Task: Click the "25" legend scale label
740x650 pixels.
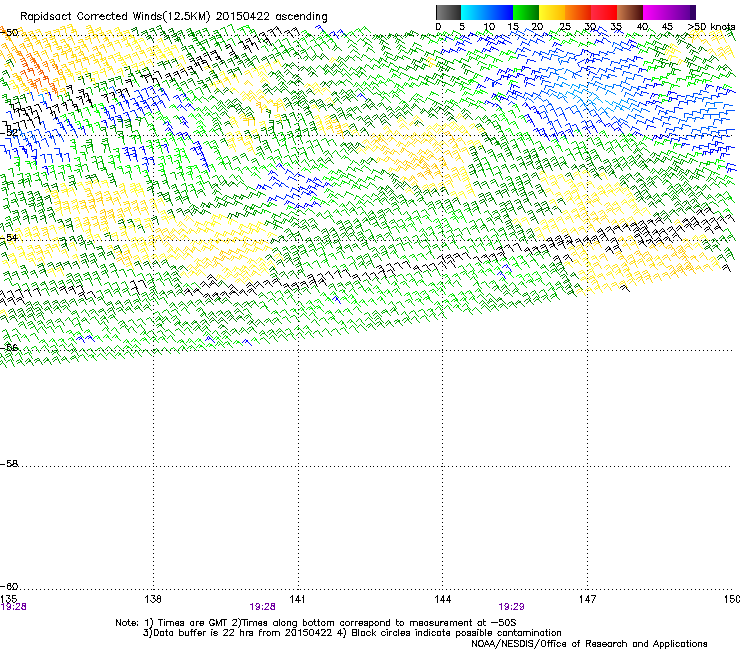Action: coord(565,27)
